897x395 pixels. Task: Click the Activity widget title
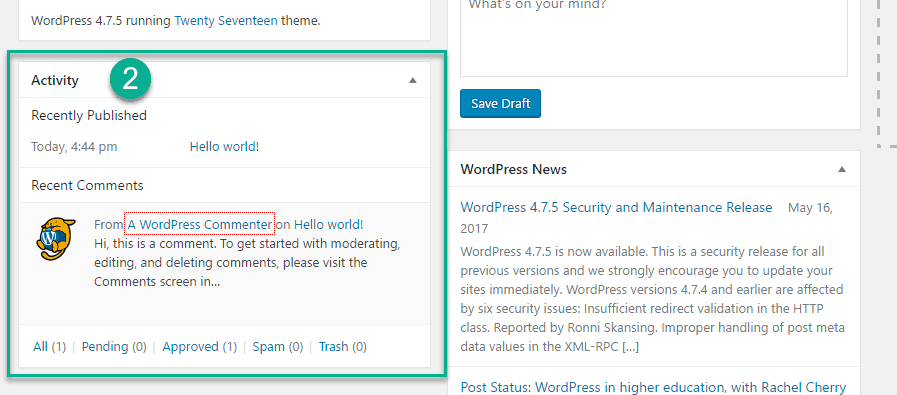55,81
